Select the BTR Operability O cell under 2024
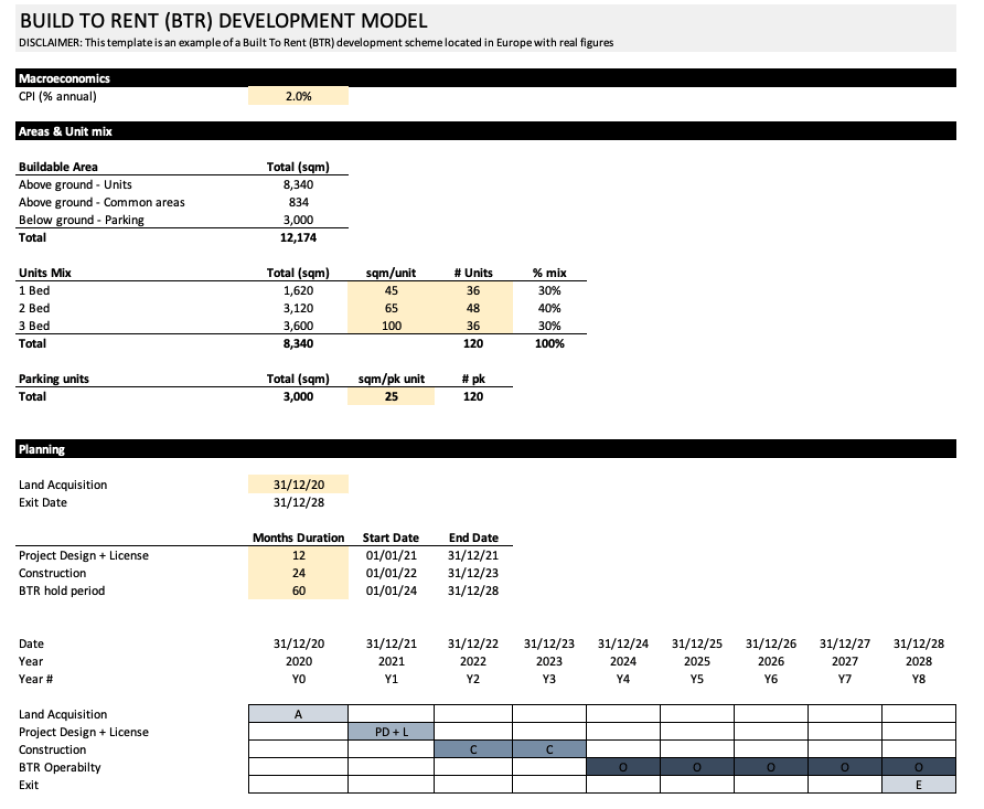984x809 pixels. (622, 766)
